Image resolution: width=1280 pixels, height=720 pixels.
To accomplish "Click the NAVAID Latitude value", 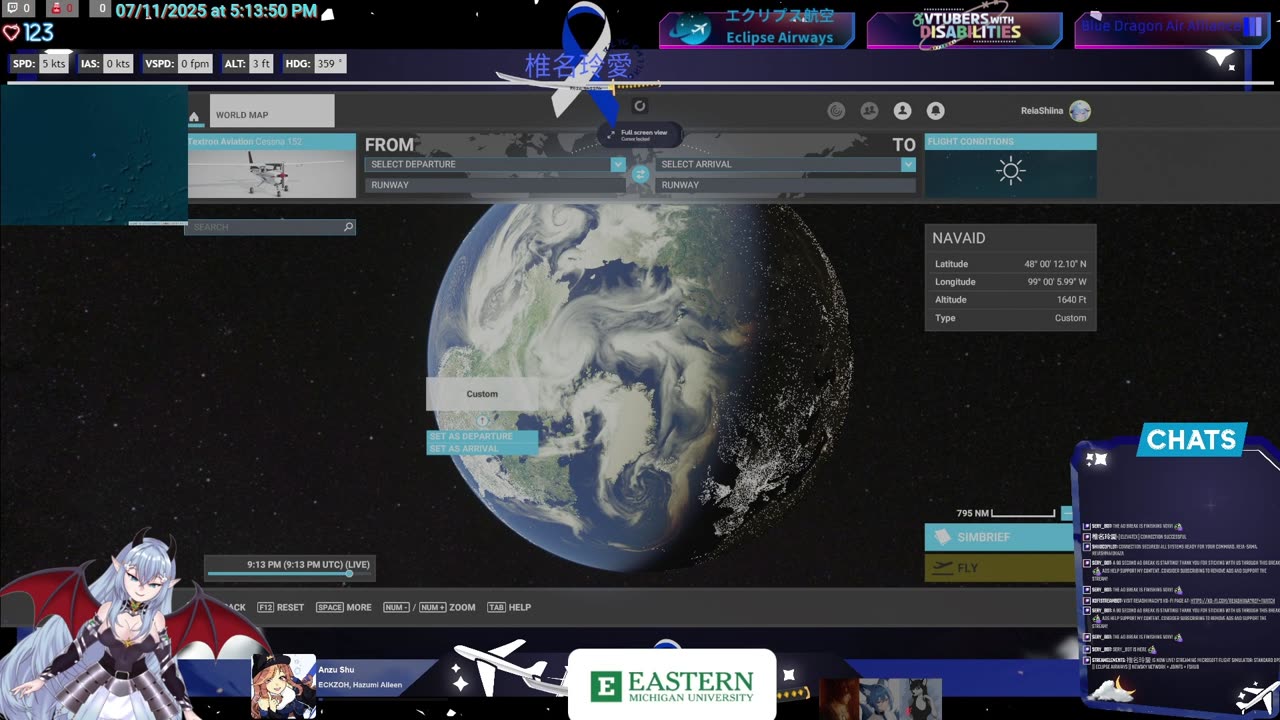I will pyautogui.click(x=1054, y=264).
